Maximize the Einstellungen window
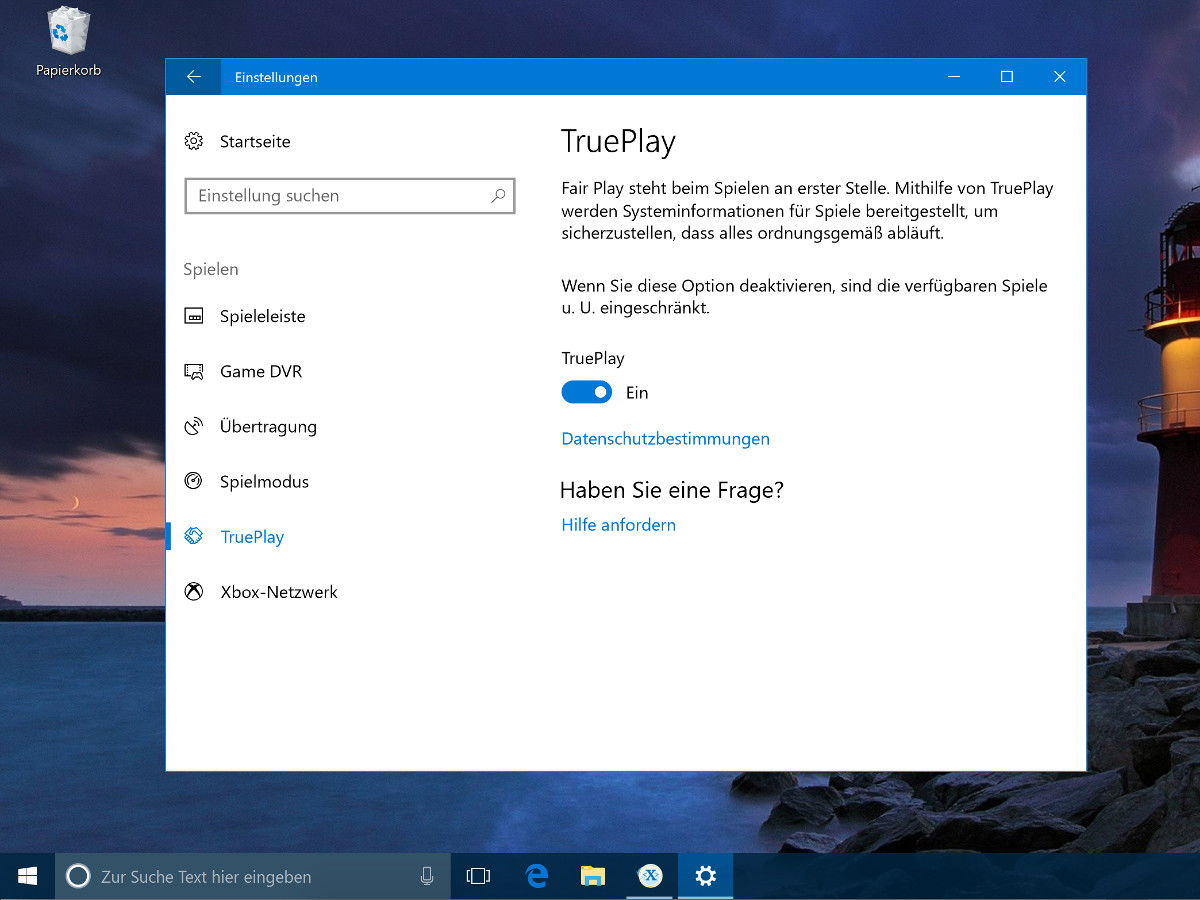Image resolution: width=1200 pixels, height=900 pixels. click(1007, 77)
